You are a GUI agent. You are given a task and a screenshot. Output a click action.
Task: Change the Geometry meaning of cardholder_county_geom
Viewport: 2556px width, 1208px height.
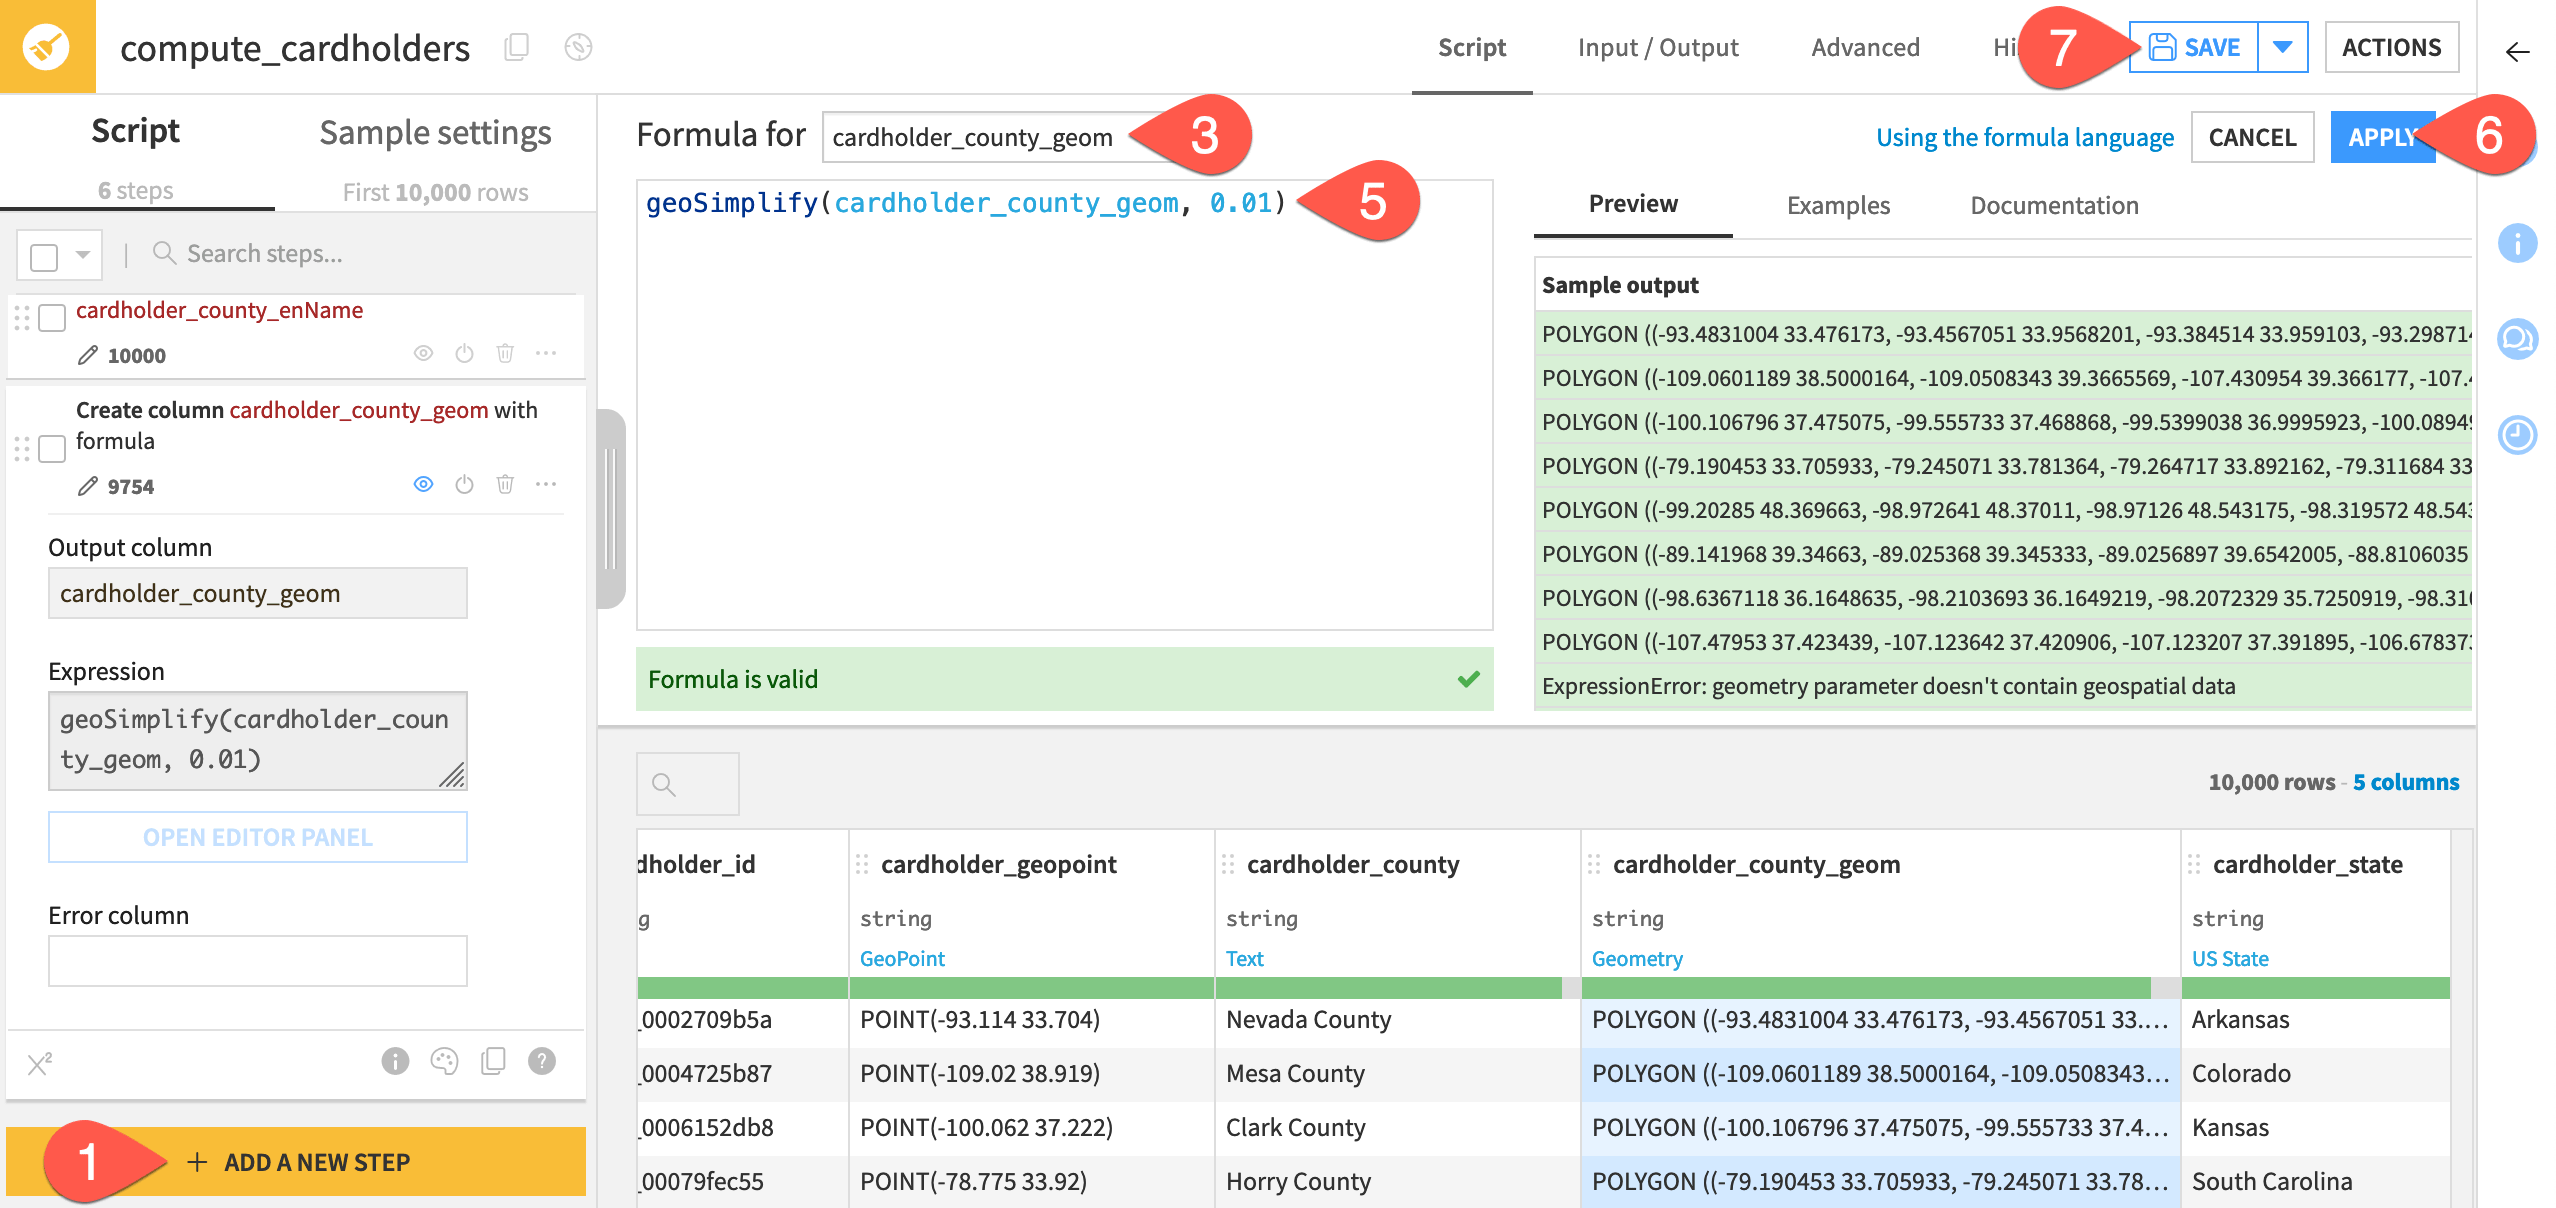[1637, 958]
